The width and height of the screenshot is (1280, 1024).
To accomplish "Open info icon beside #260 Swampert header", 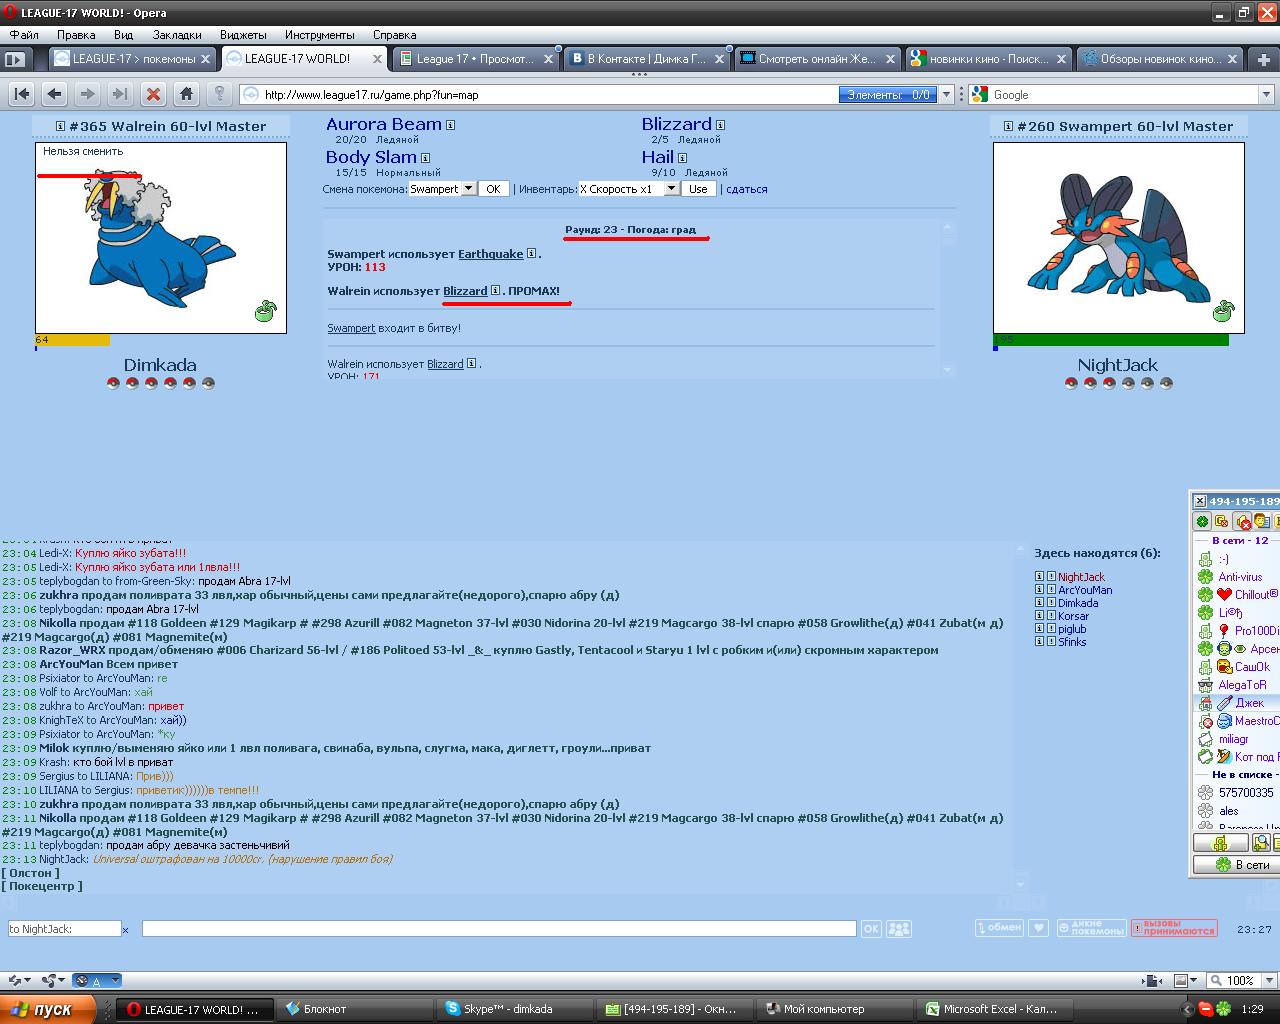I will click(x=1008, y=126).
